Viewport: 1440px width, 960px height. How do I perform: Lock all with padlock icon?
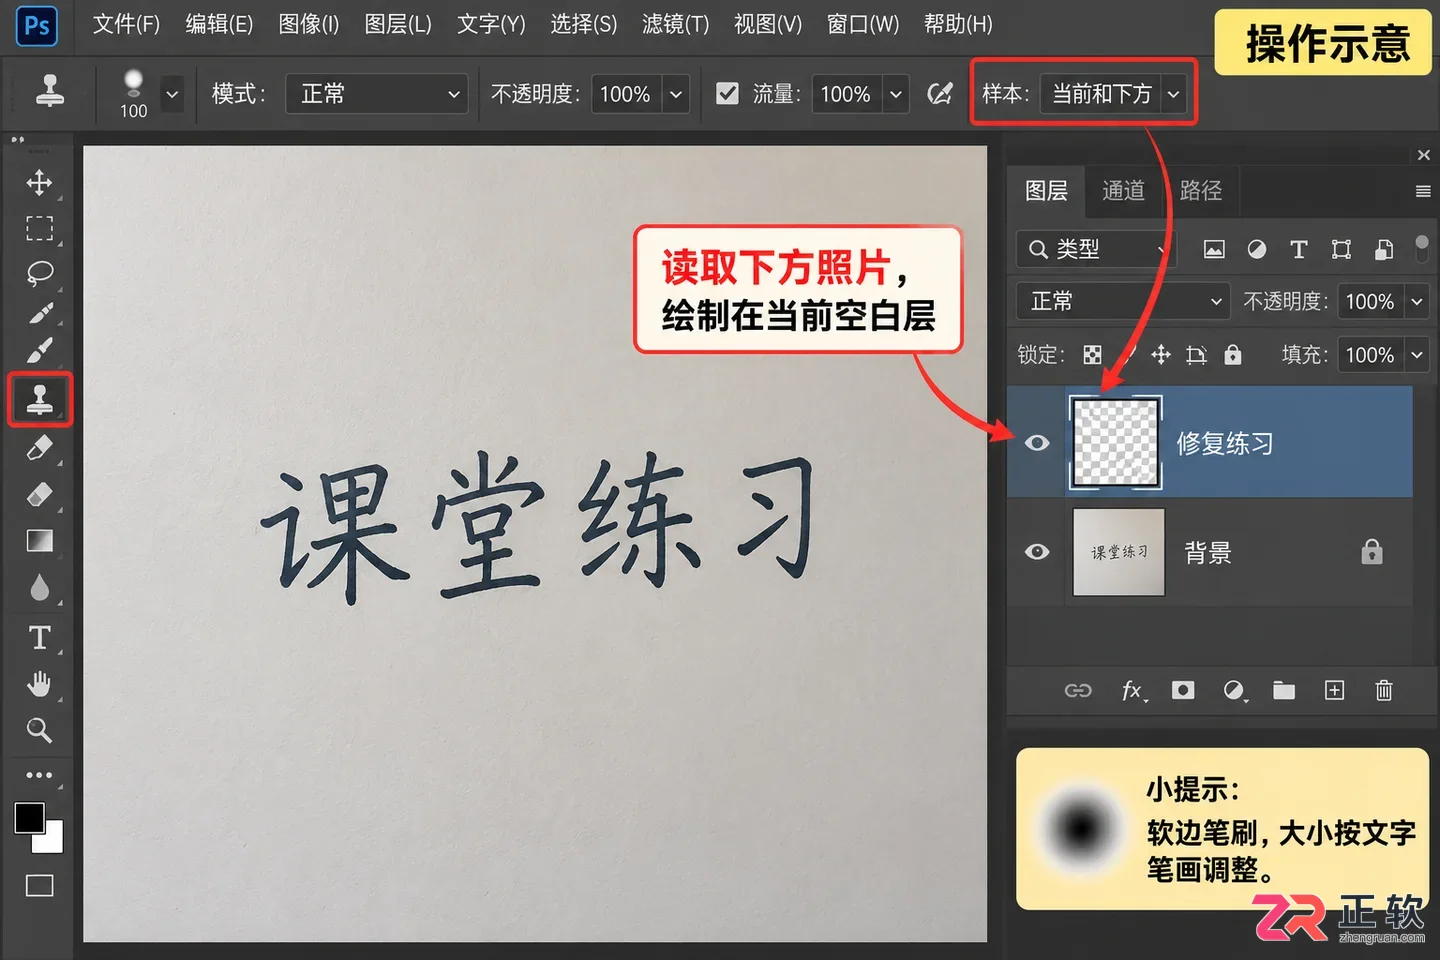coord(1233,354)
